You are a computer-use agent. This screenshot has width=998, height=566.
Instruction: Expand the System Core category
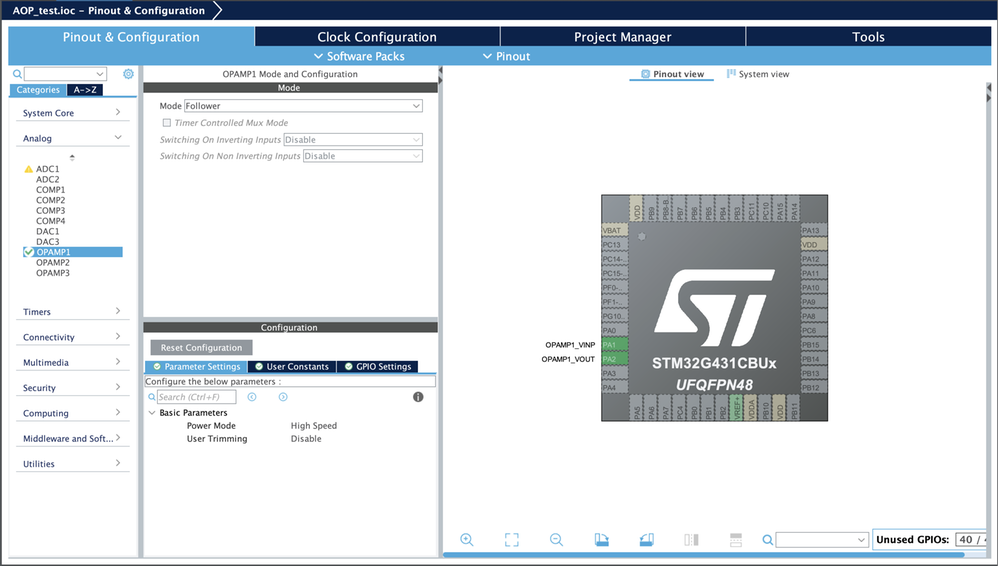click(x=118, y=112)
